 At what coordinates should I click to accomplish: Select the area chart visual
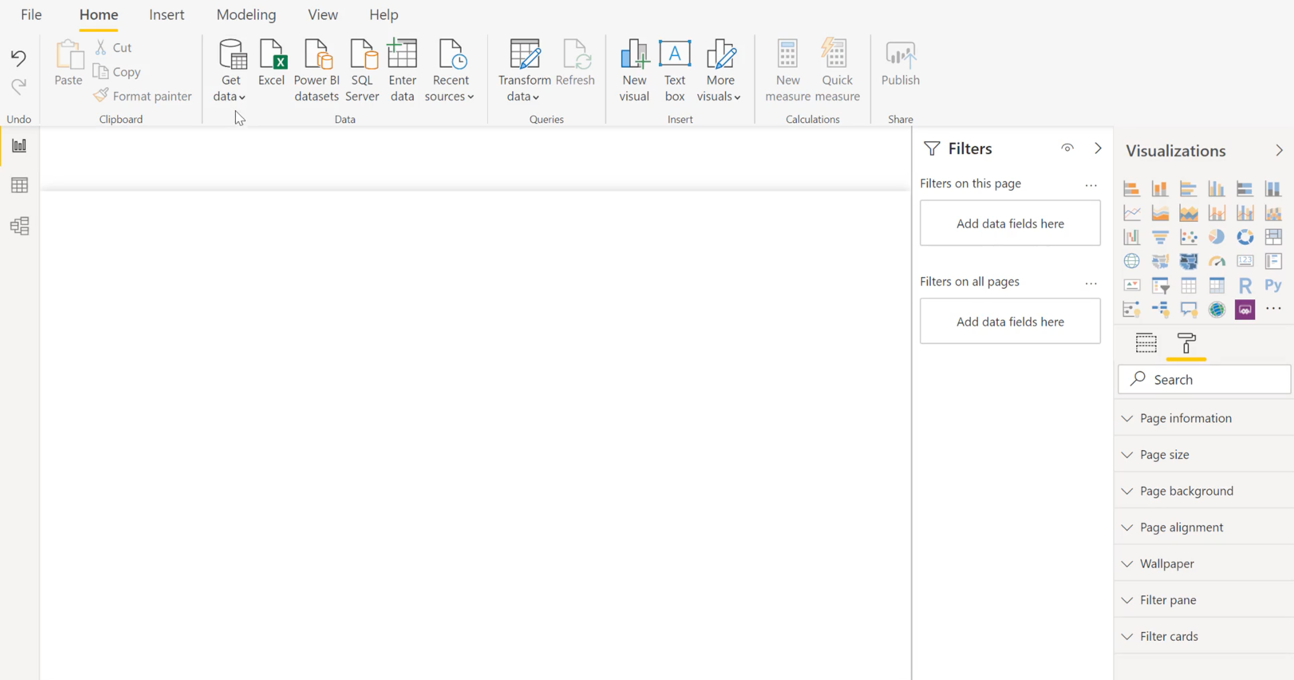coord(1160,213)
